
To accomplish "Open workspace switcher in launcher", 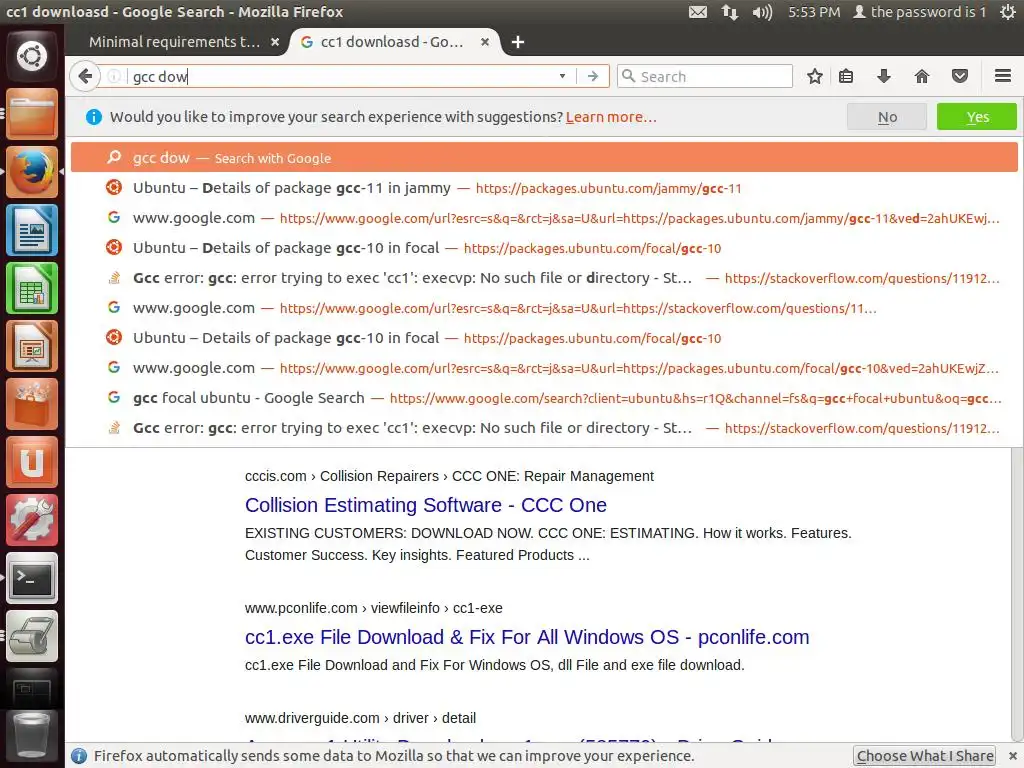I will pyautogui.click(x=32, y=690).
